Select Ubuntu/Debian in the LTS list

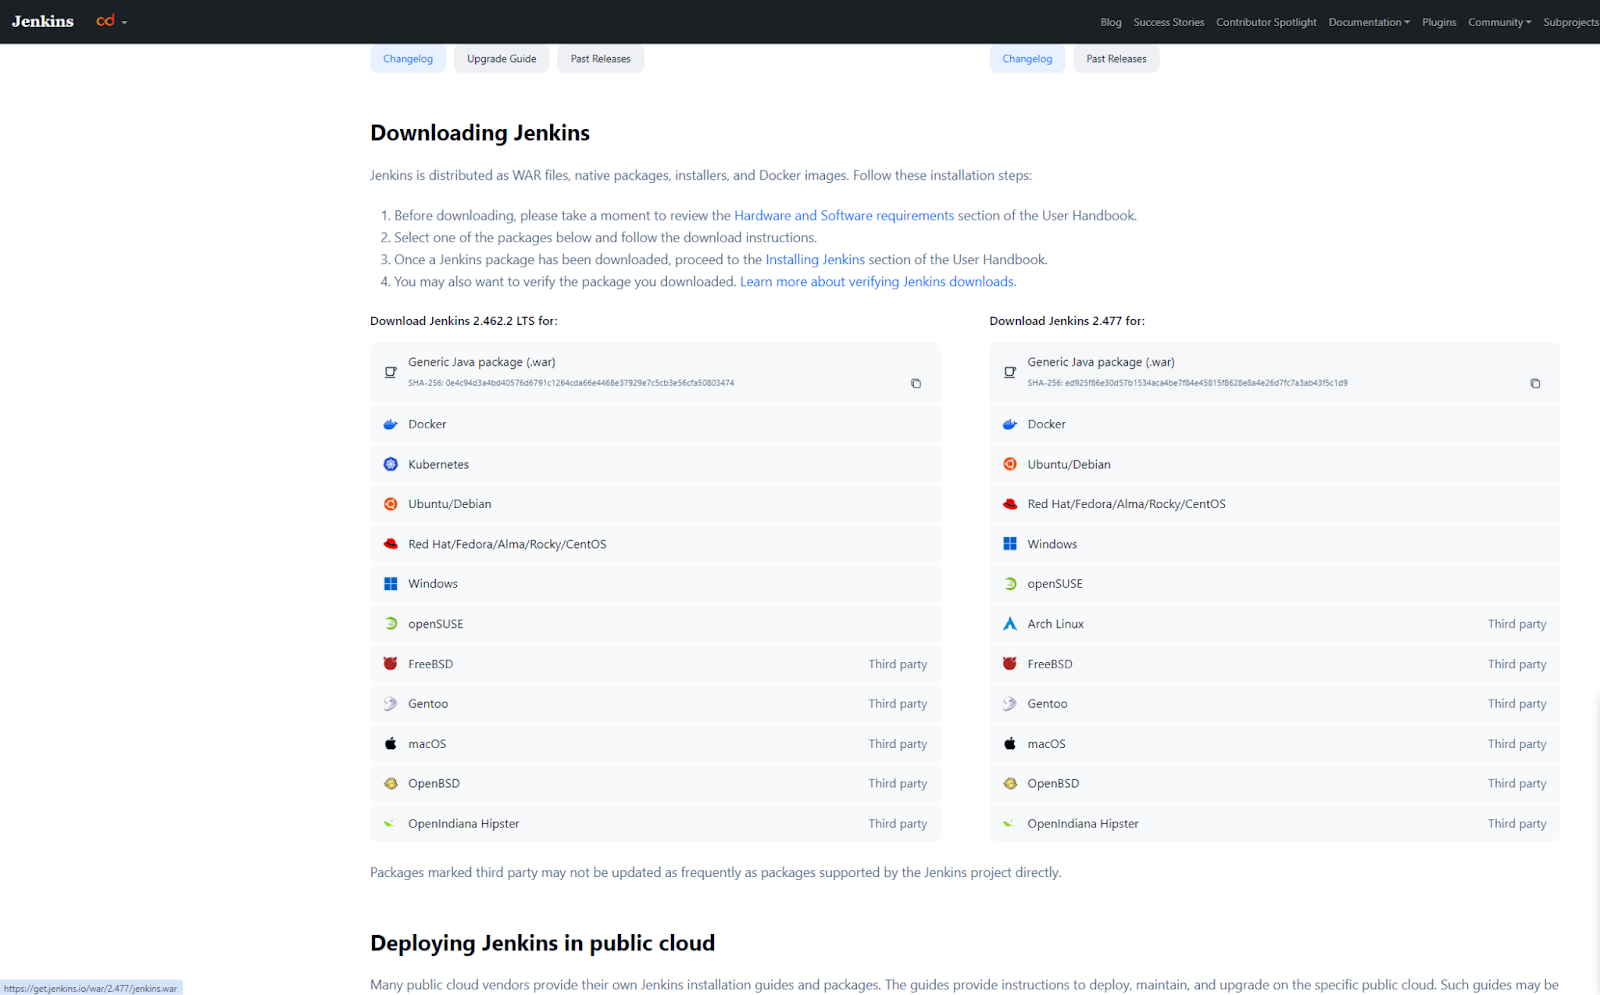(x=655, y=504)
